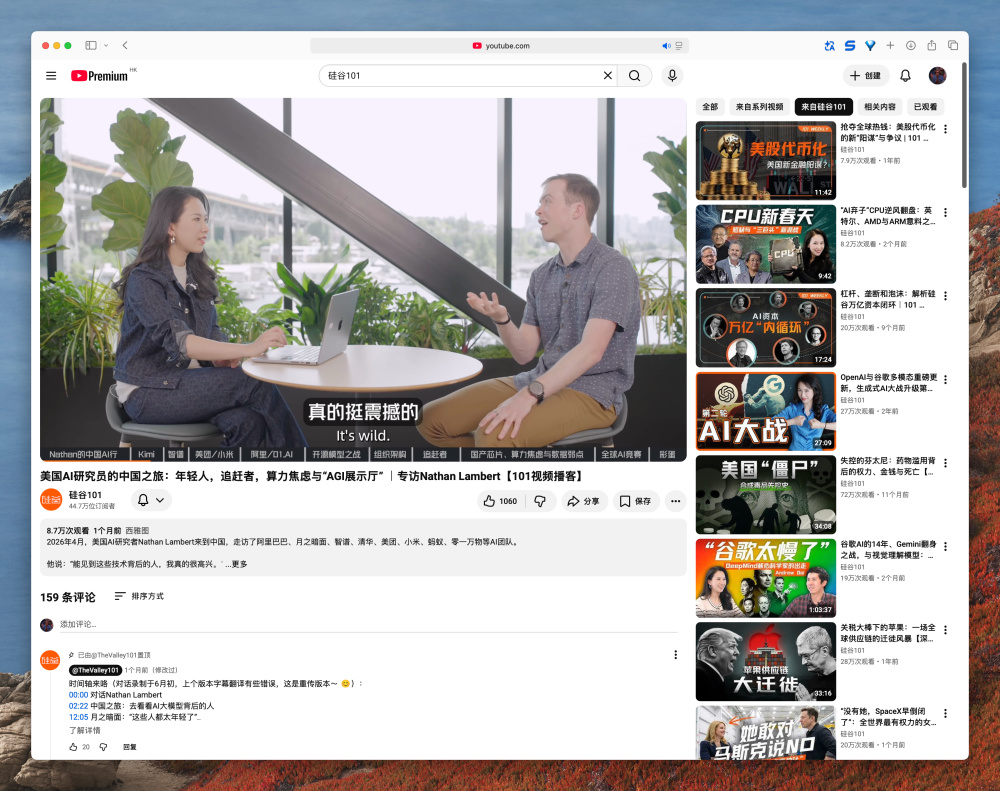Jump to timestamp 02:22 in comment
1000x791 pixels.
(78, 706)
